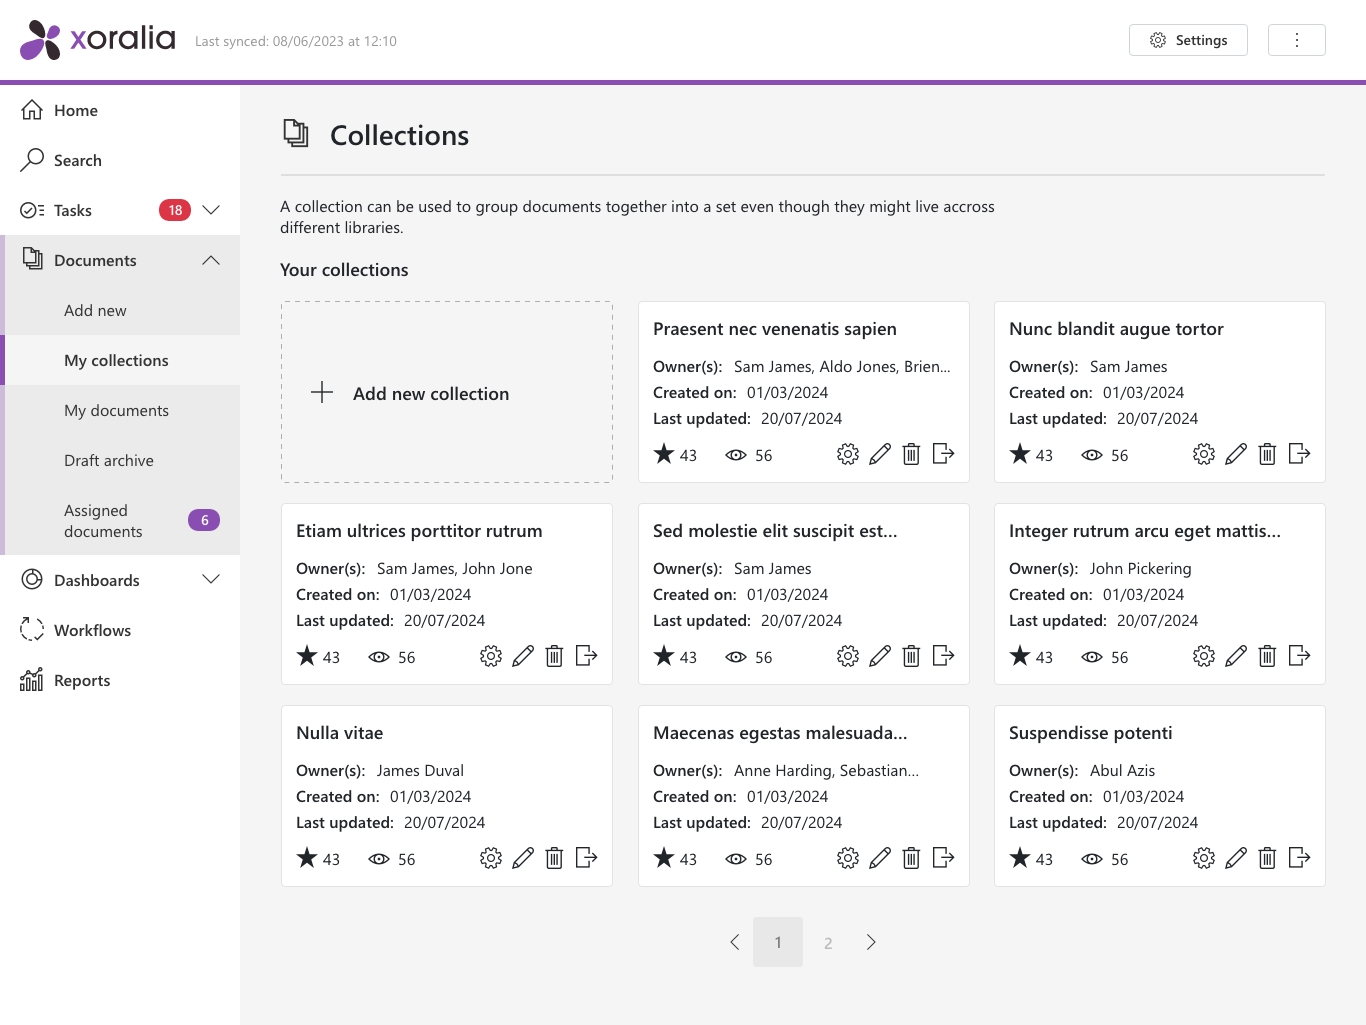The width and height of the screenshot is (1366, 1025).
Task: Toggle watch eye on Nunc blandit card
Action: [1092, 455]
